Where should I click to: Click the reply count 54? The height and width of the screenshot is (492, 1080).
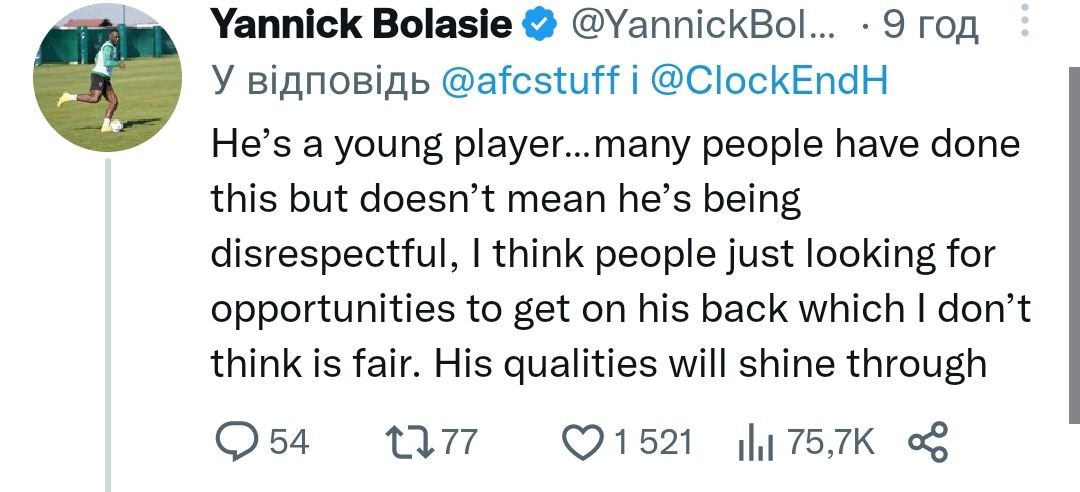pyautogui.click(x=291, y=441)
